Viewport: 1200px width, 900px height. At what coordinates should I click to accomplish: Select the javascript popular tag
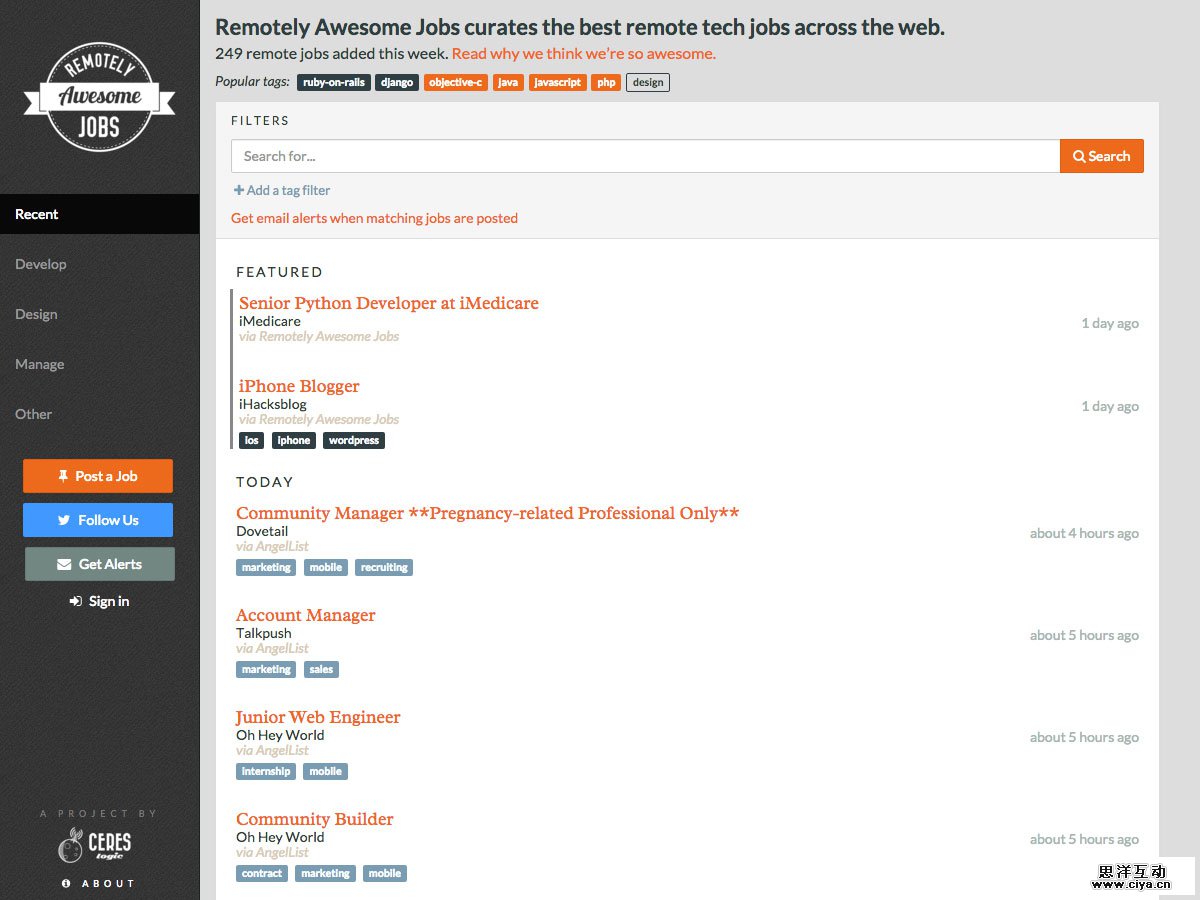(557, 82)
